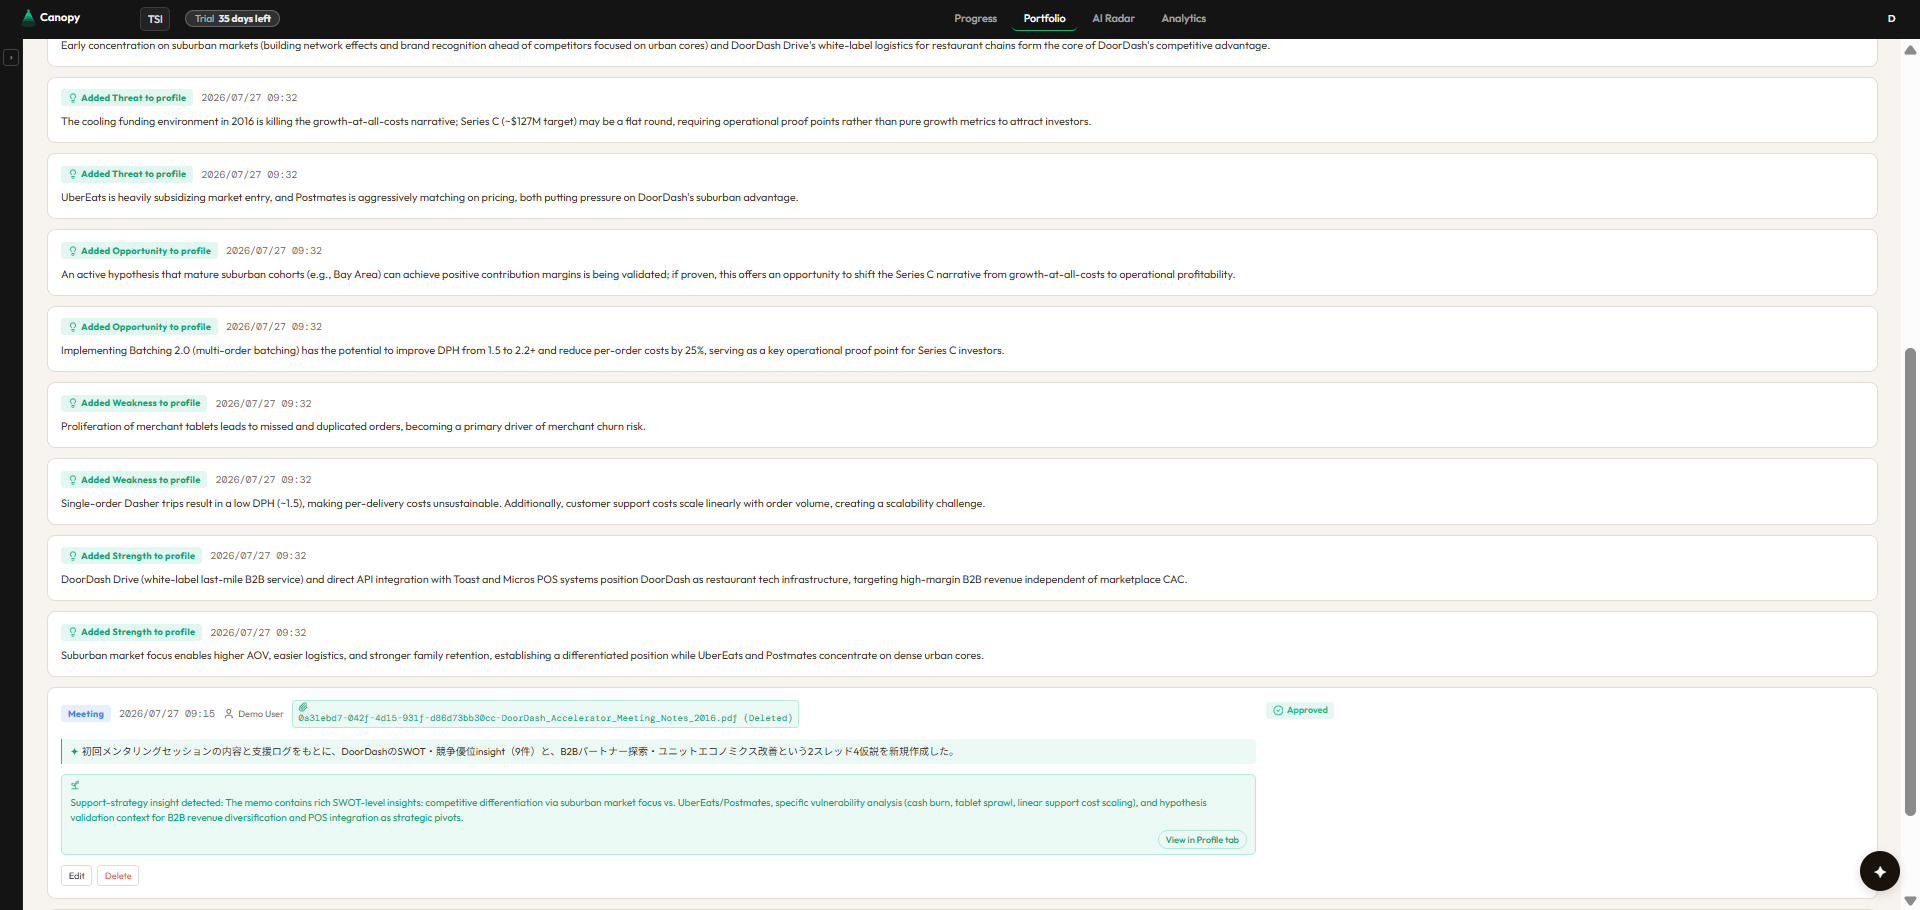Click the vertical scrollbar thumb

pos(1910,582)
